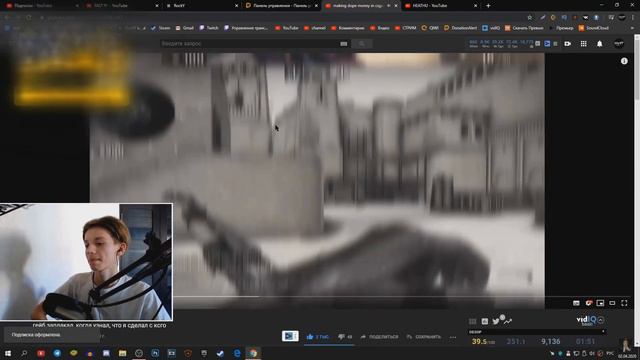Enter fullscreen mode in the player
This screenshot has height=360, width=640.
point(624,303)
